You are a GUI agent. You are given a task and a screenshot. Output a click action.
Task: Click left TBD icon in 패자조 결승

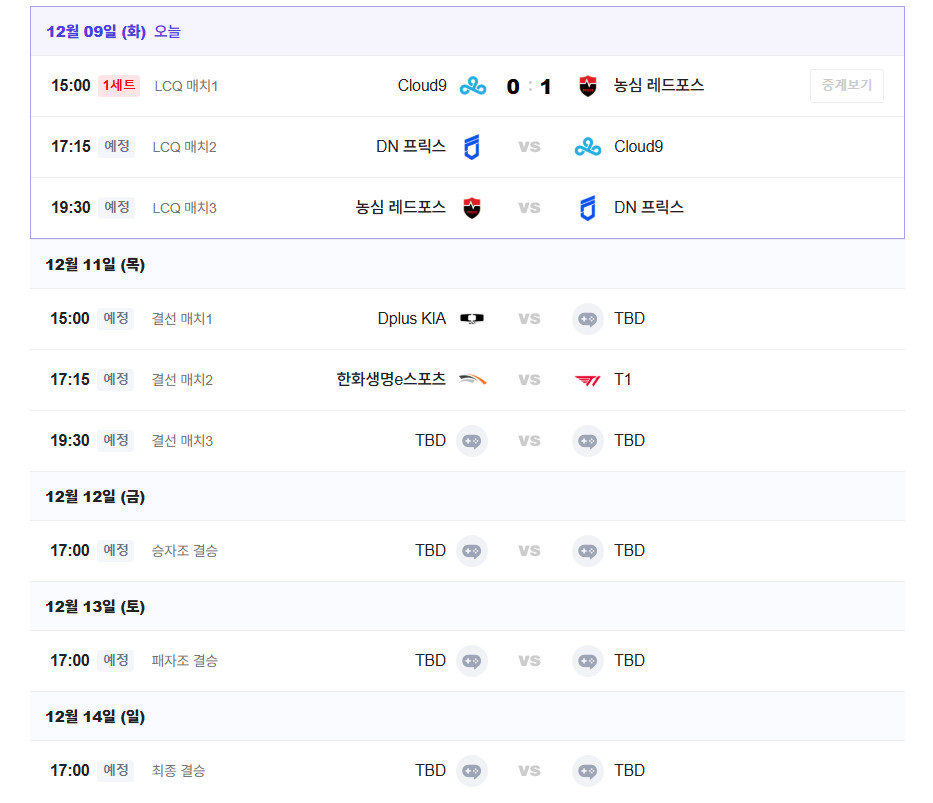tap(472, 661)
